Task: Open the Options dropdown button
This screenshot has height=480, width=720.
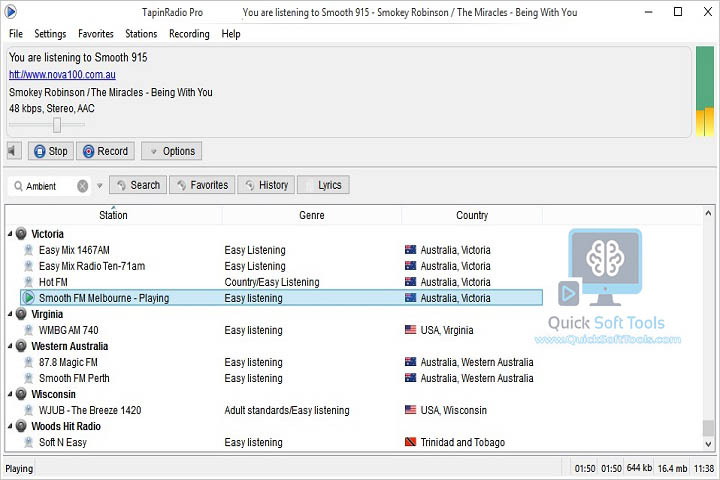Action: (x=172, y=151)
